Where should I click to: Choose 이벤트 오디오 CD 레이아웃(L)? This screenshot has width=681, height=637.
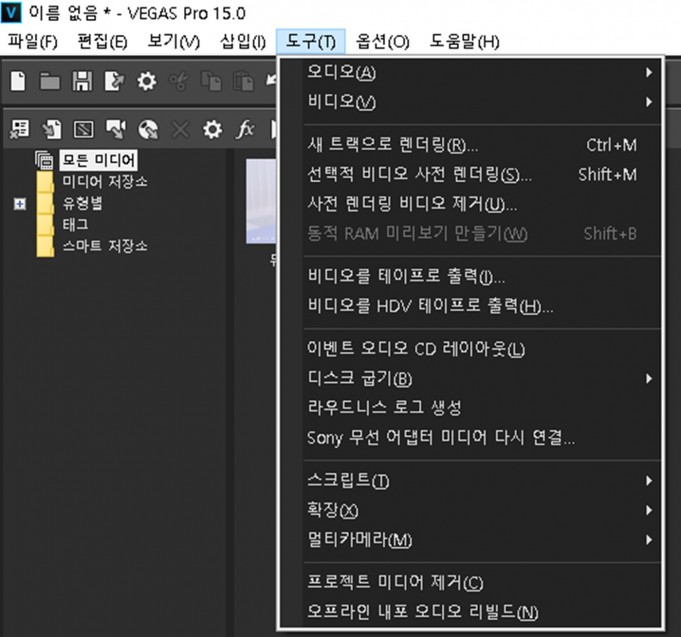coord(482,349)
